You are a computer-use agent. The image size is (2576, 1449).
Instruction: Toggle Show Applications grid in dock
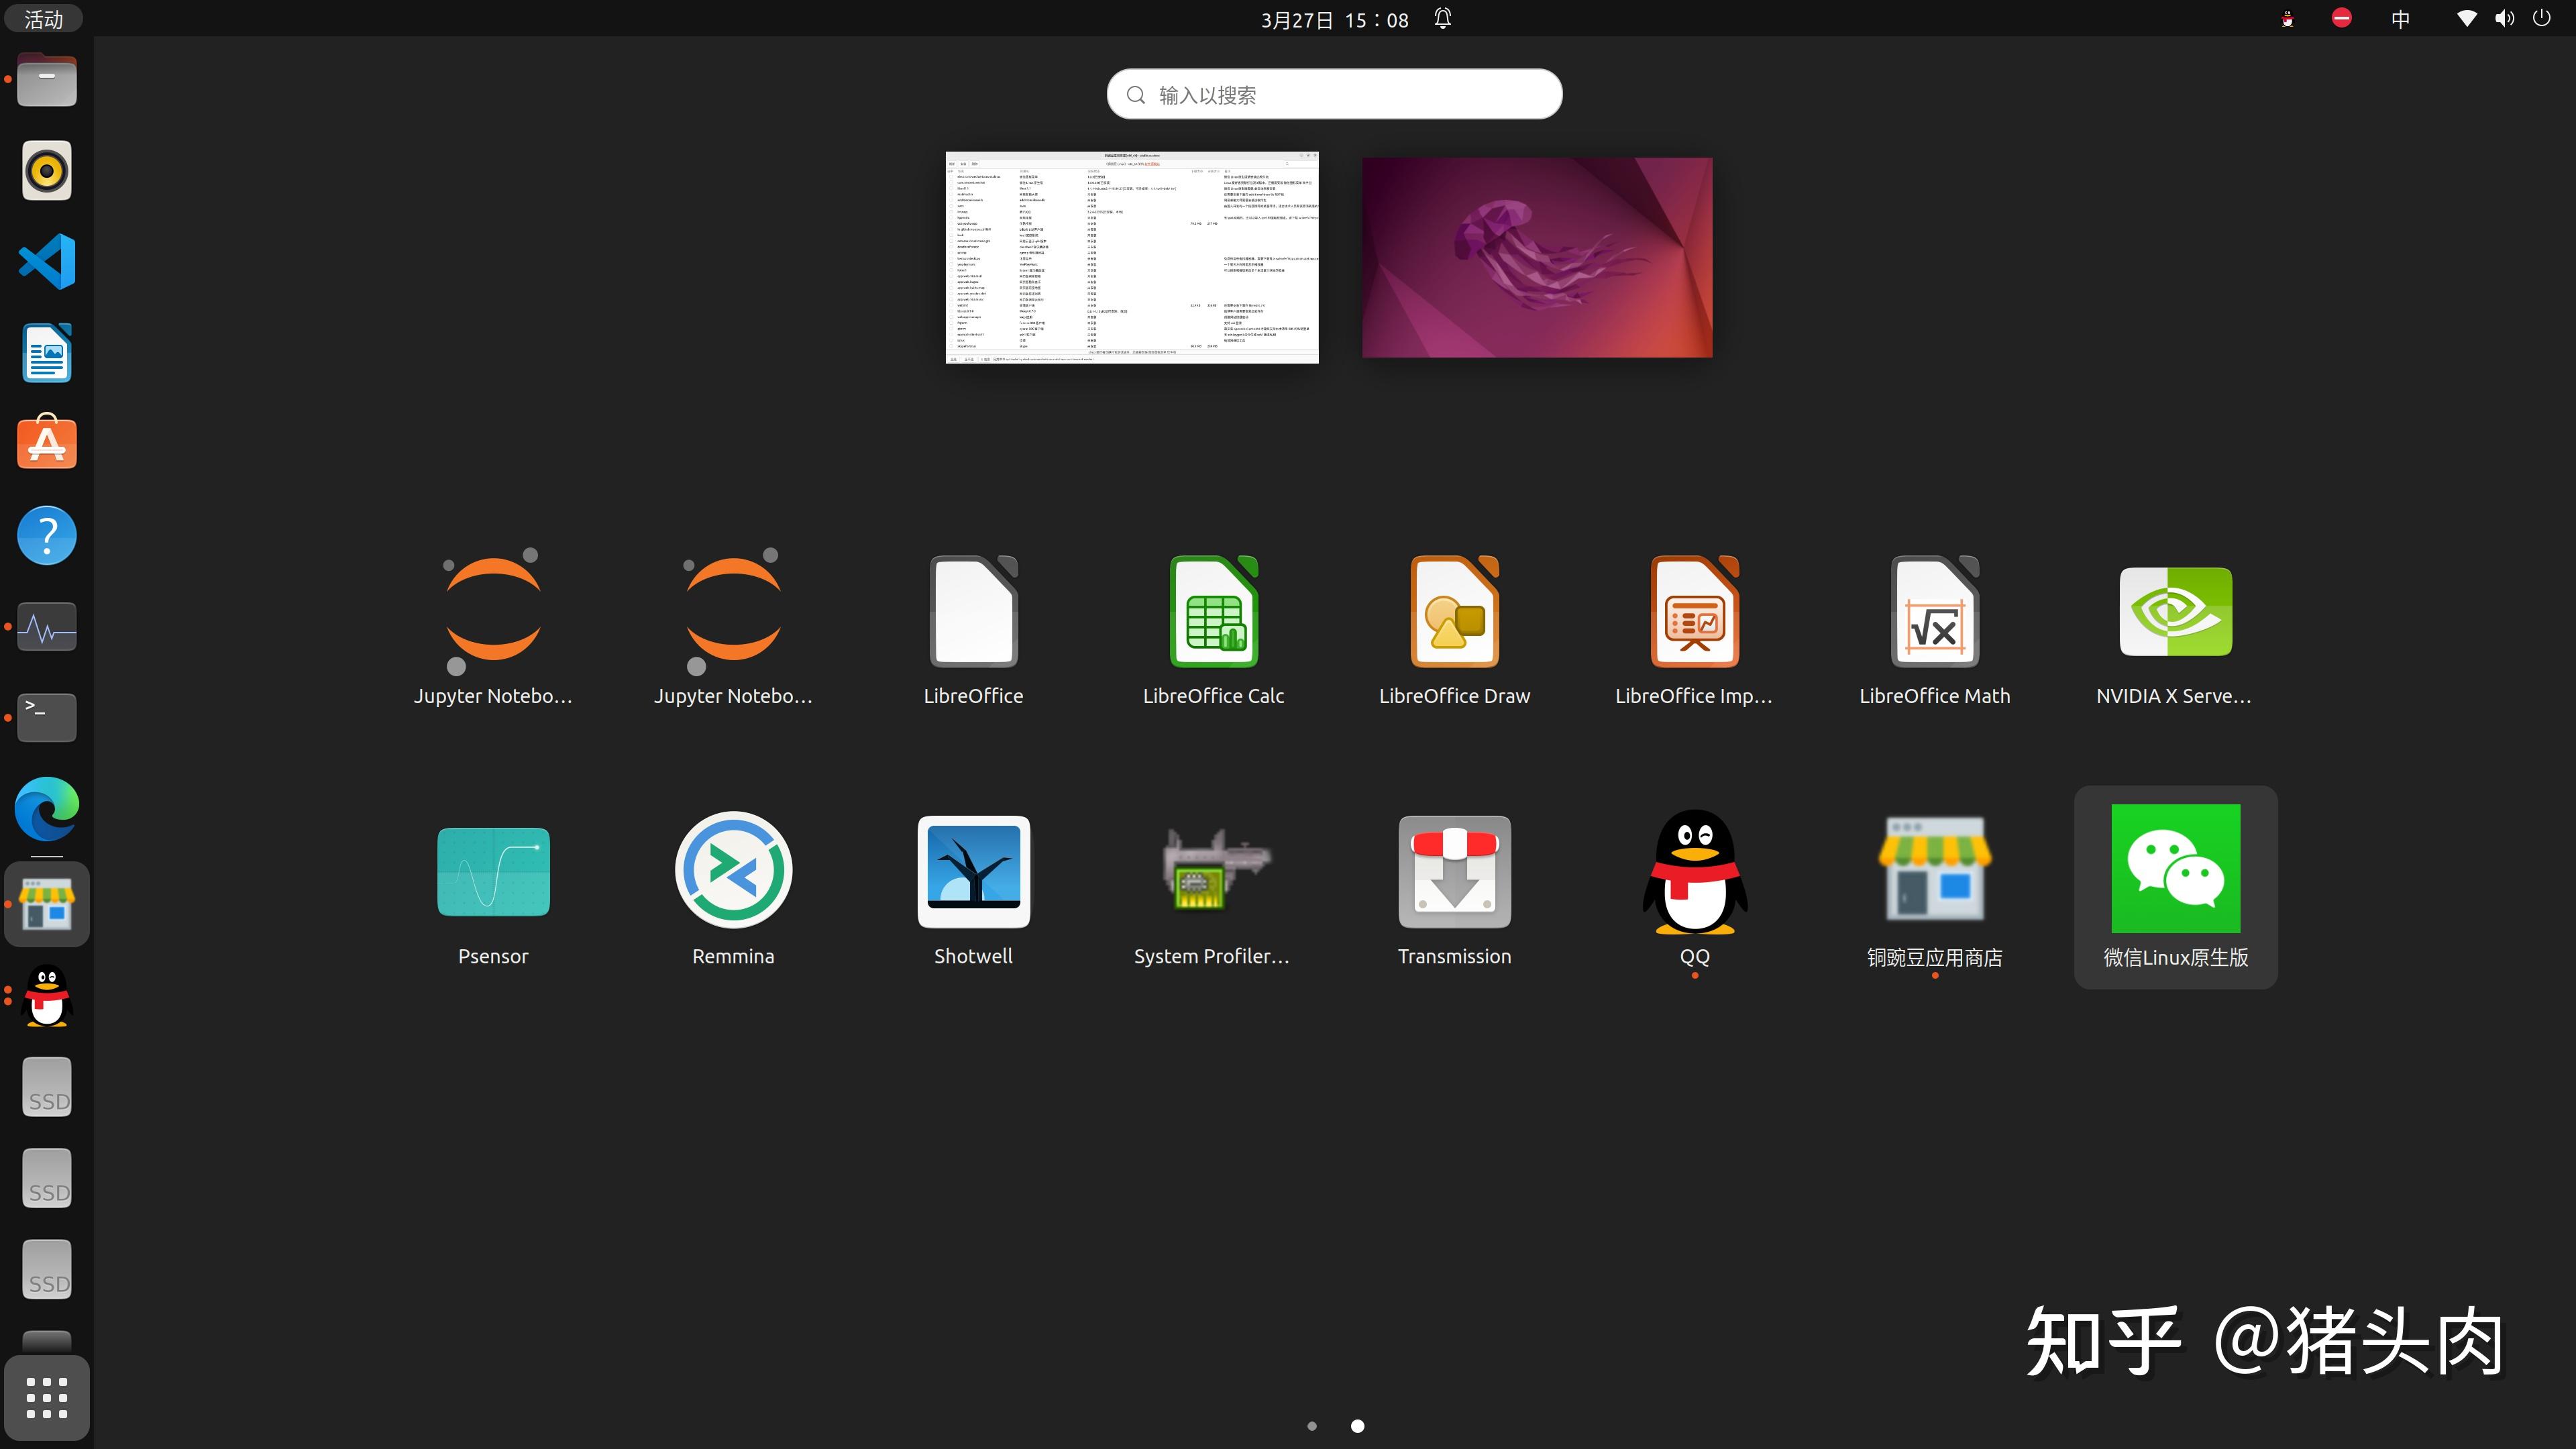tap(46, 1397)
